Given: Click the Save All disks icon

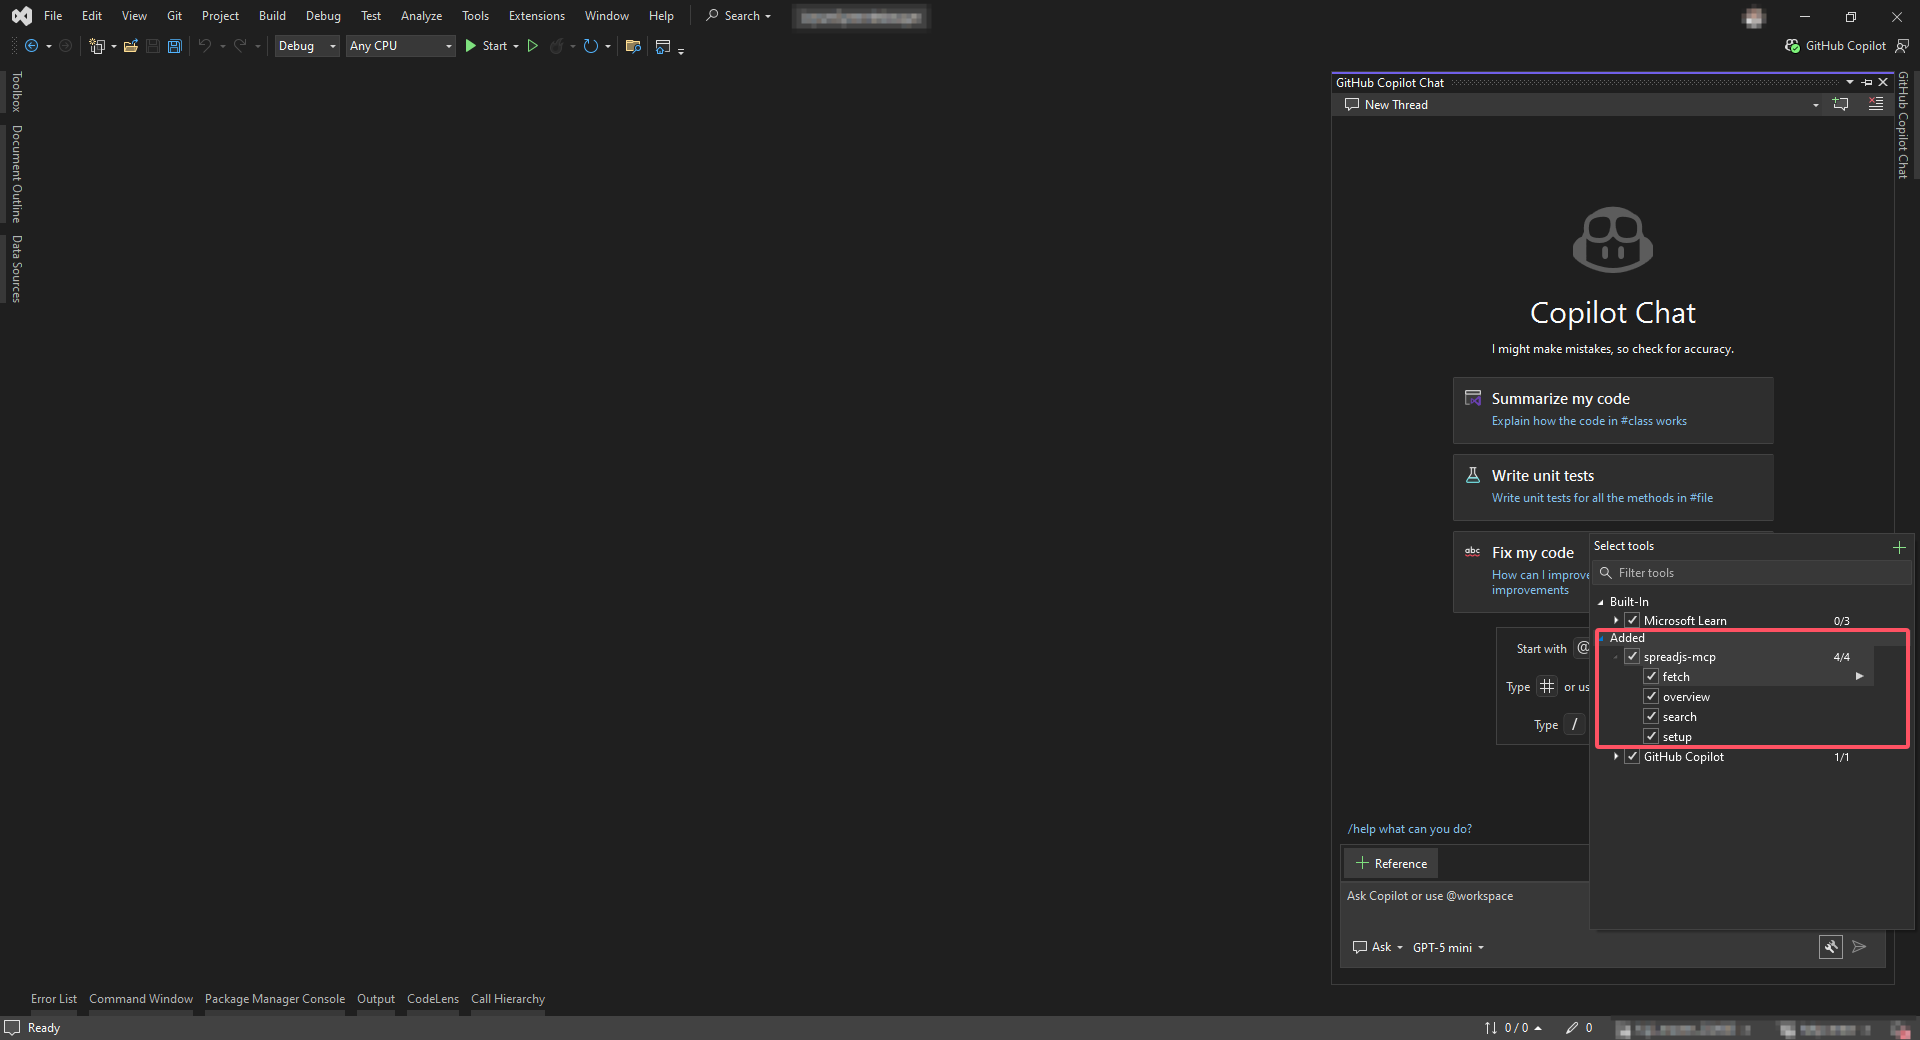Looking at the screenshot, I should pyautogui.click(x=175, y=46).
